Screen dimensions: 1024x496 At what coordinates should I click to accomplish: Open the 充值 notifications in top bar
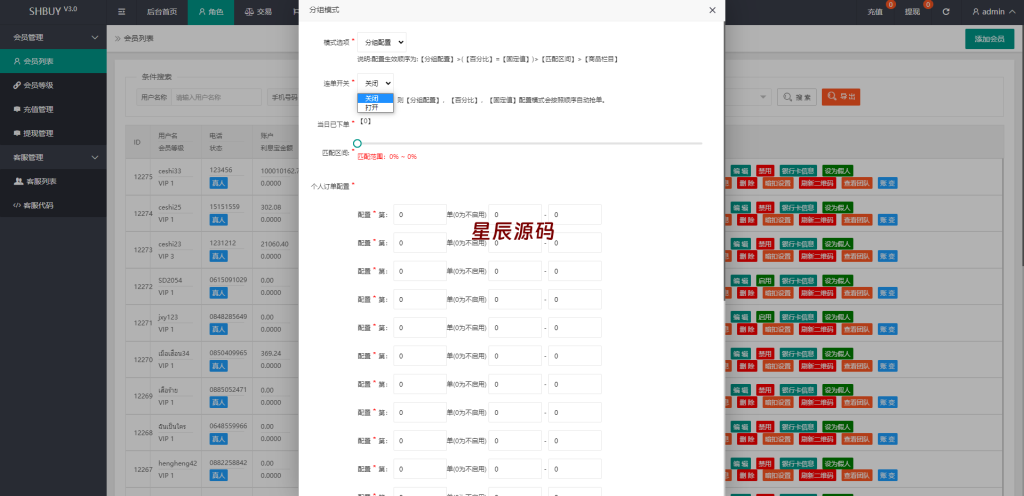(875, 12)
